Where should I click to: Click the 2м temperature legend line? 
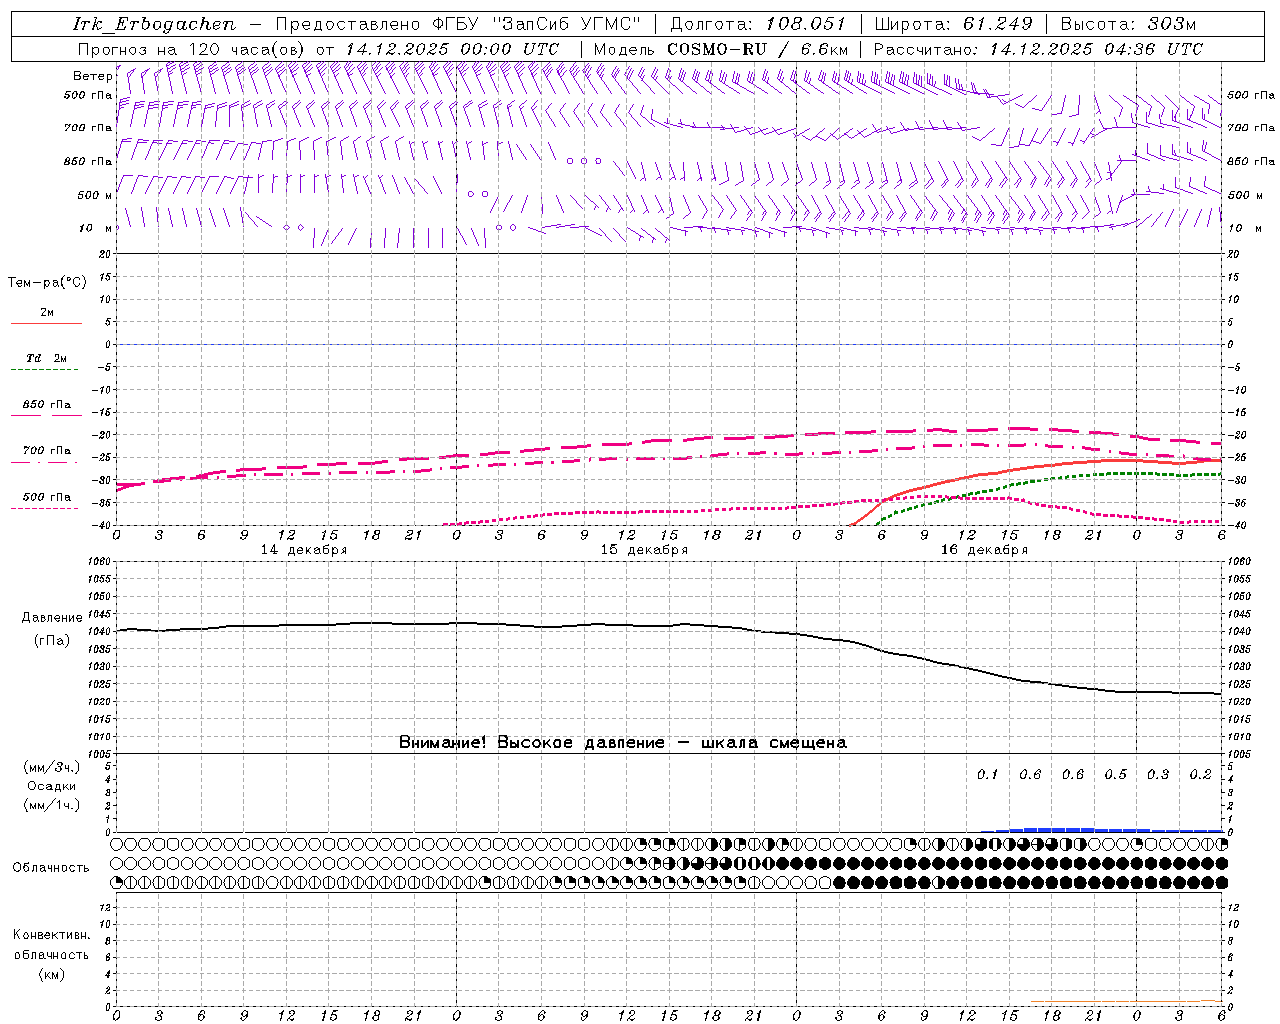(46, 323)
